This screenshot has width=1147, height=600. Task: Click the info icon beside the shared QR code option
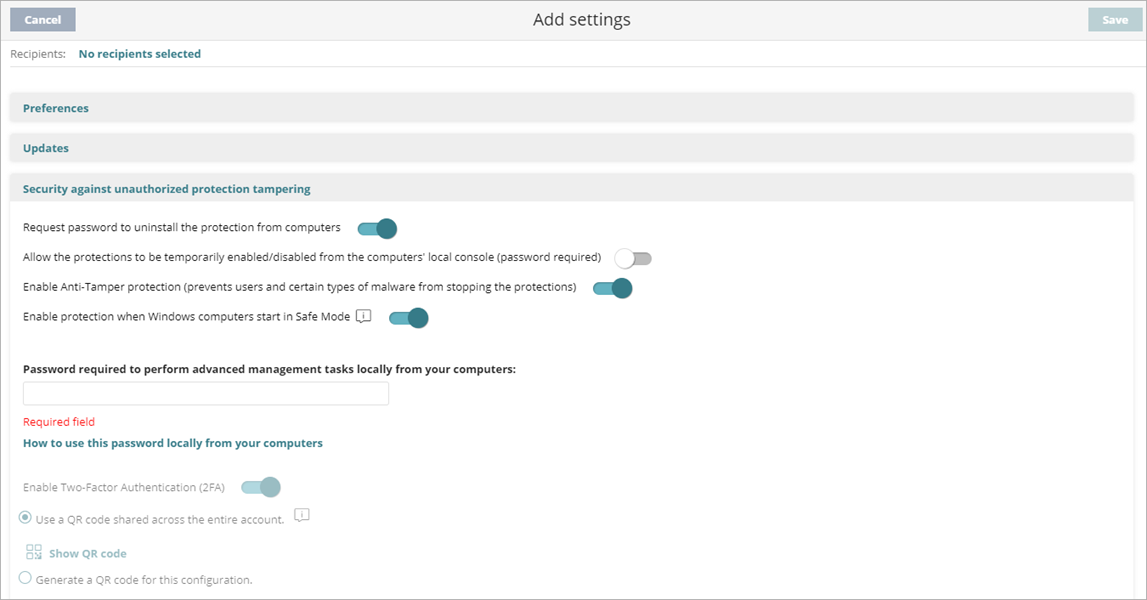click(301, 517)
